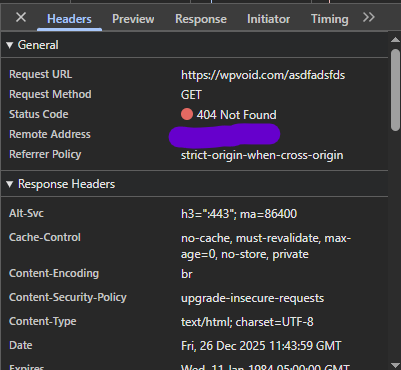Click the text/html; charset=UTF-8 value
This screenshot has height=370, width=401.
[x=247, y=322]
